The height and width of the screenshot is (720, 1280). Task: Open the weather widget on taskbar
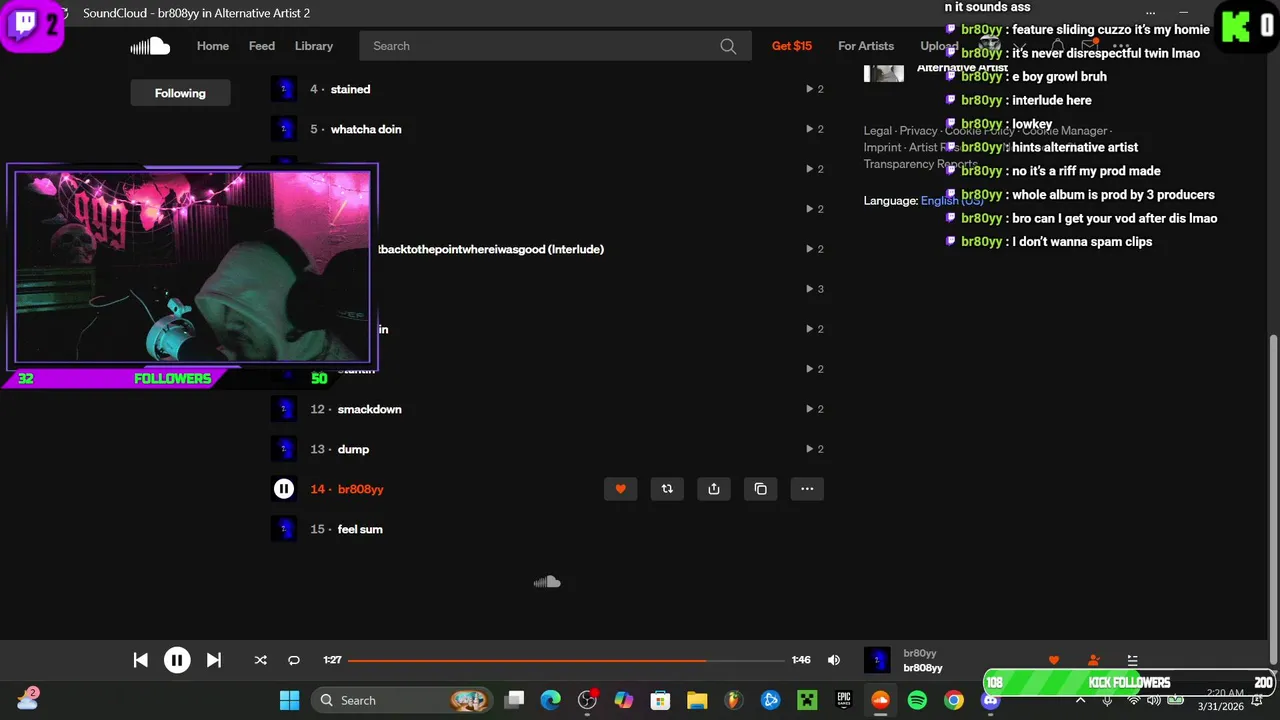(x=27, y=699)
